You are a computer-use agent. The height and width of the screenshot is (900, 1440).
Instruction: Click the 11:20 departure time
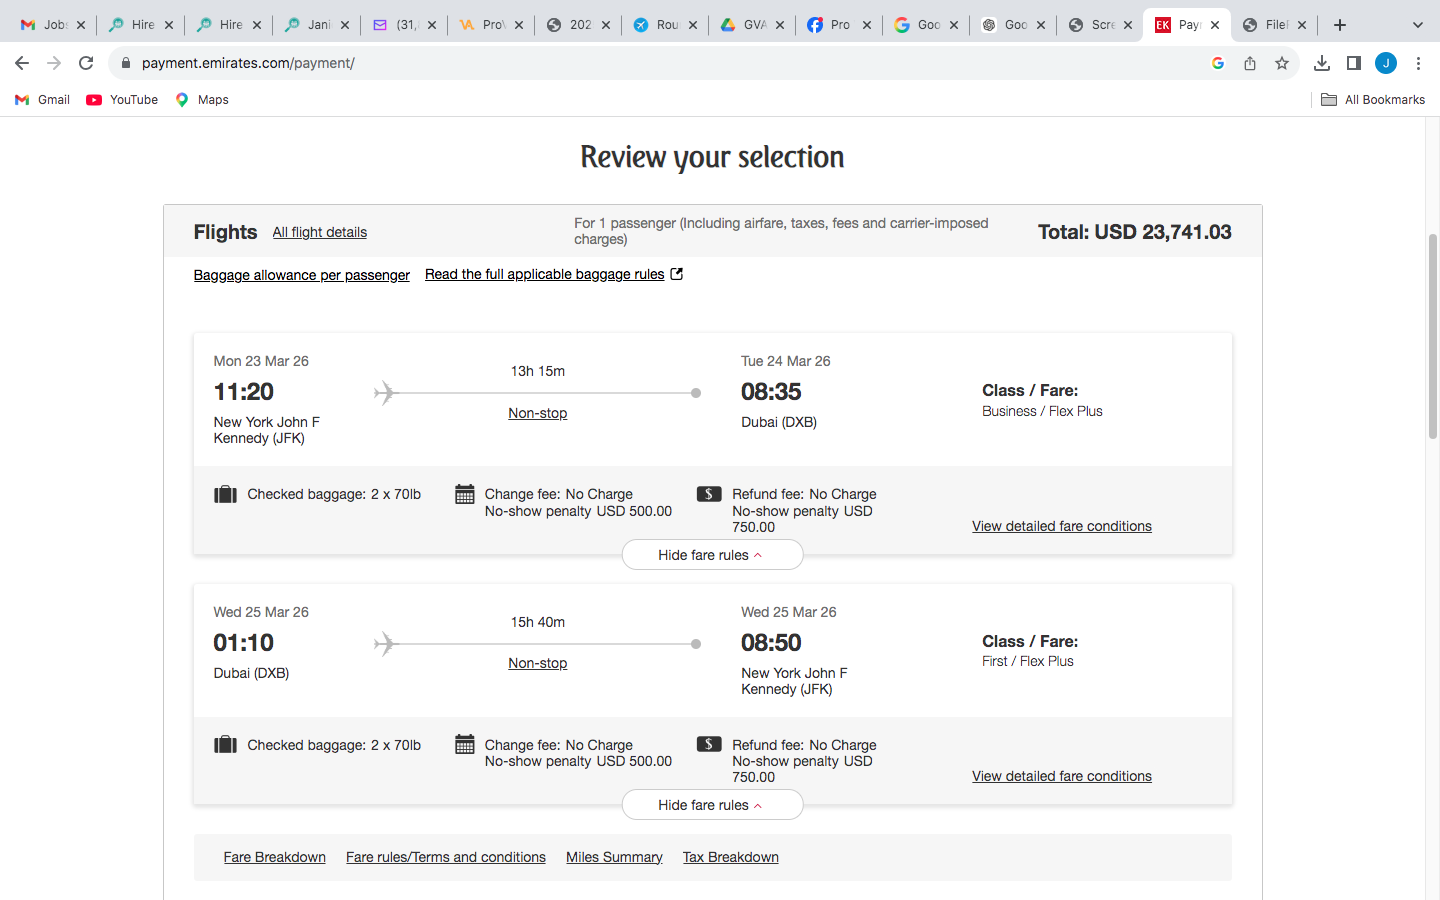tap(244, 392)
